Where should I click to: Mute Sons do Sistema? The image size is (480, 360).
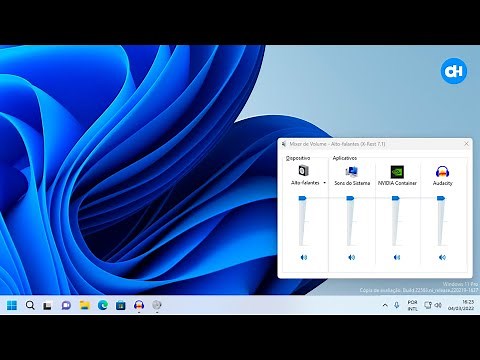(352, 257)
